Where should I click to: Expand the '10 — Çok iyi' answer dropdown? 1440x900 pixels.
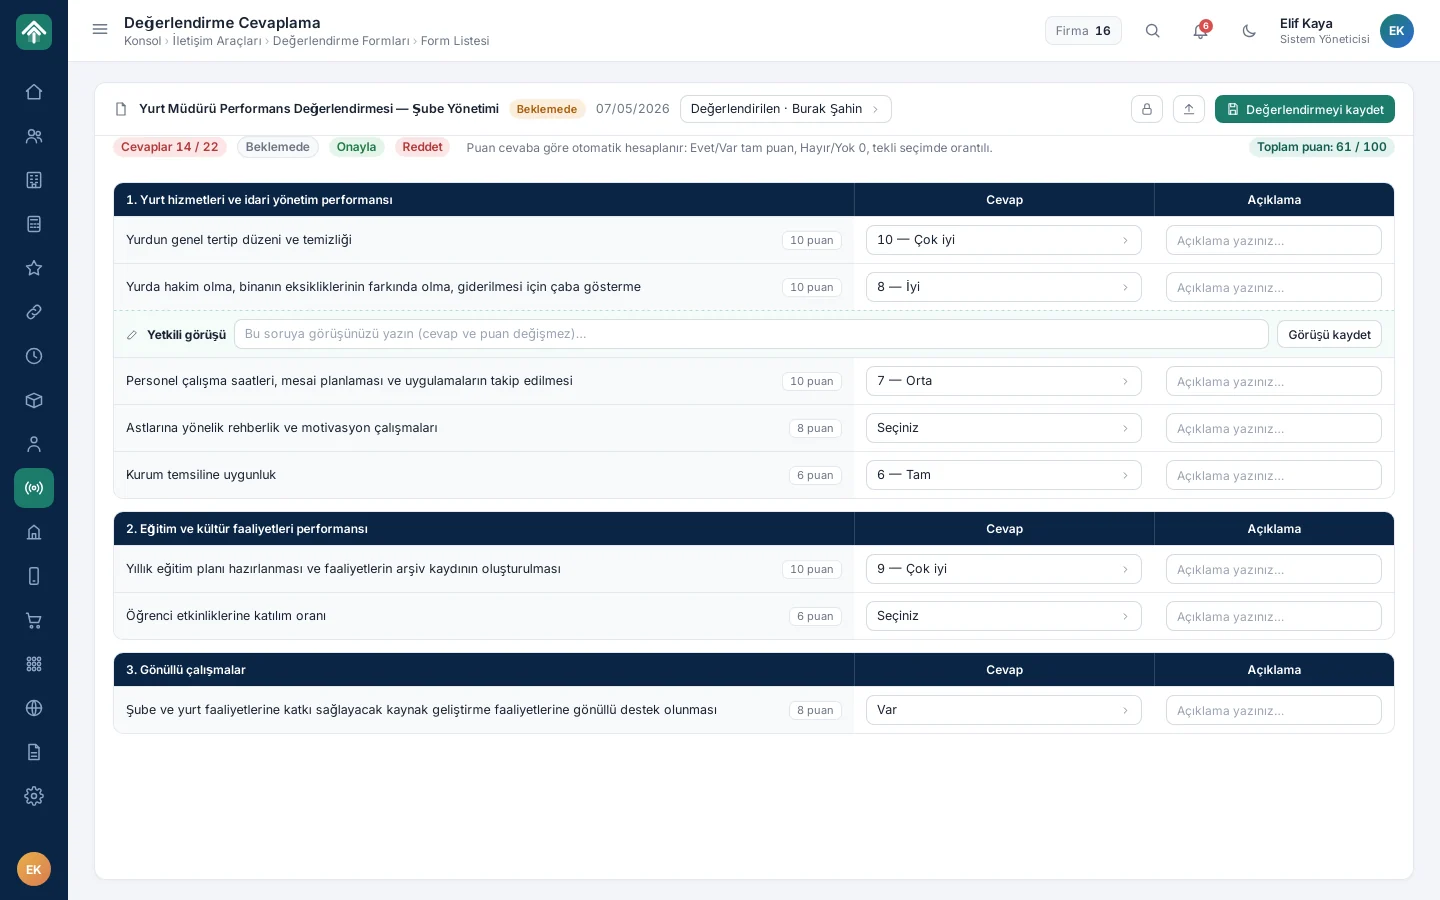point(1004,240)
